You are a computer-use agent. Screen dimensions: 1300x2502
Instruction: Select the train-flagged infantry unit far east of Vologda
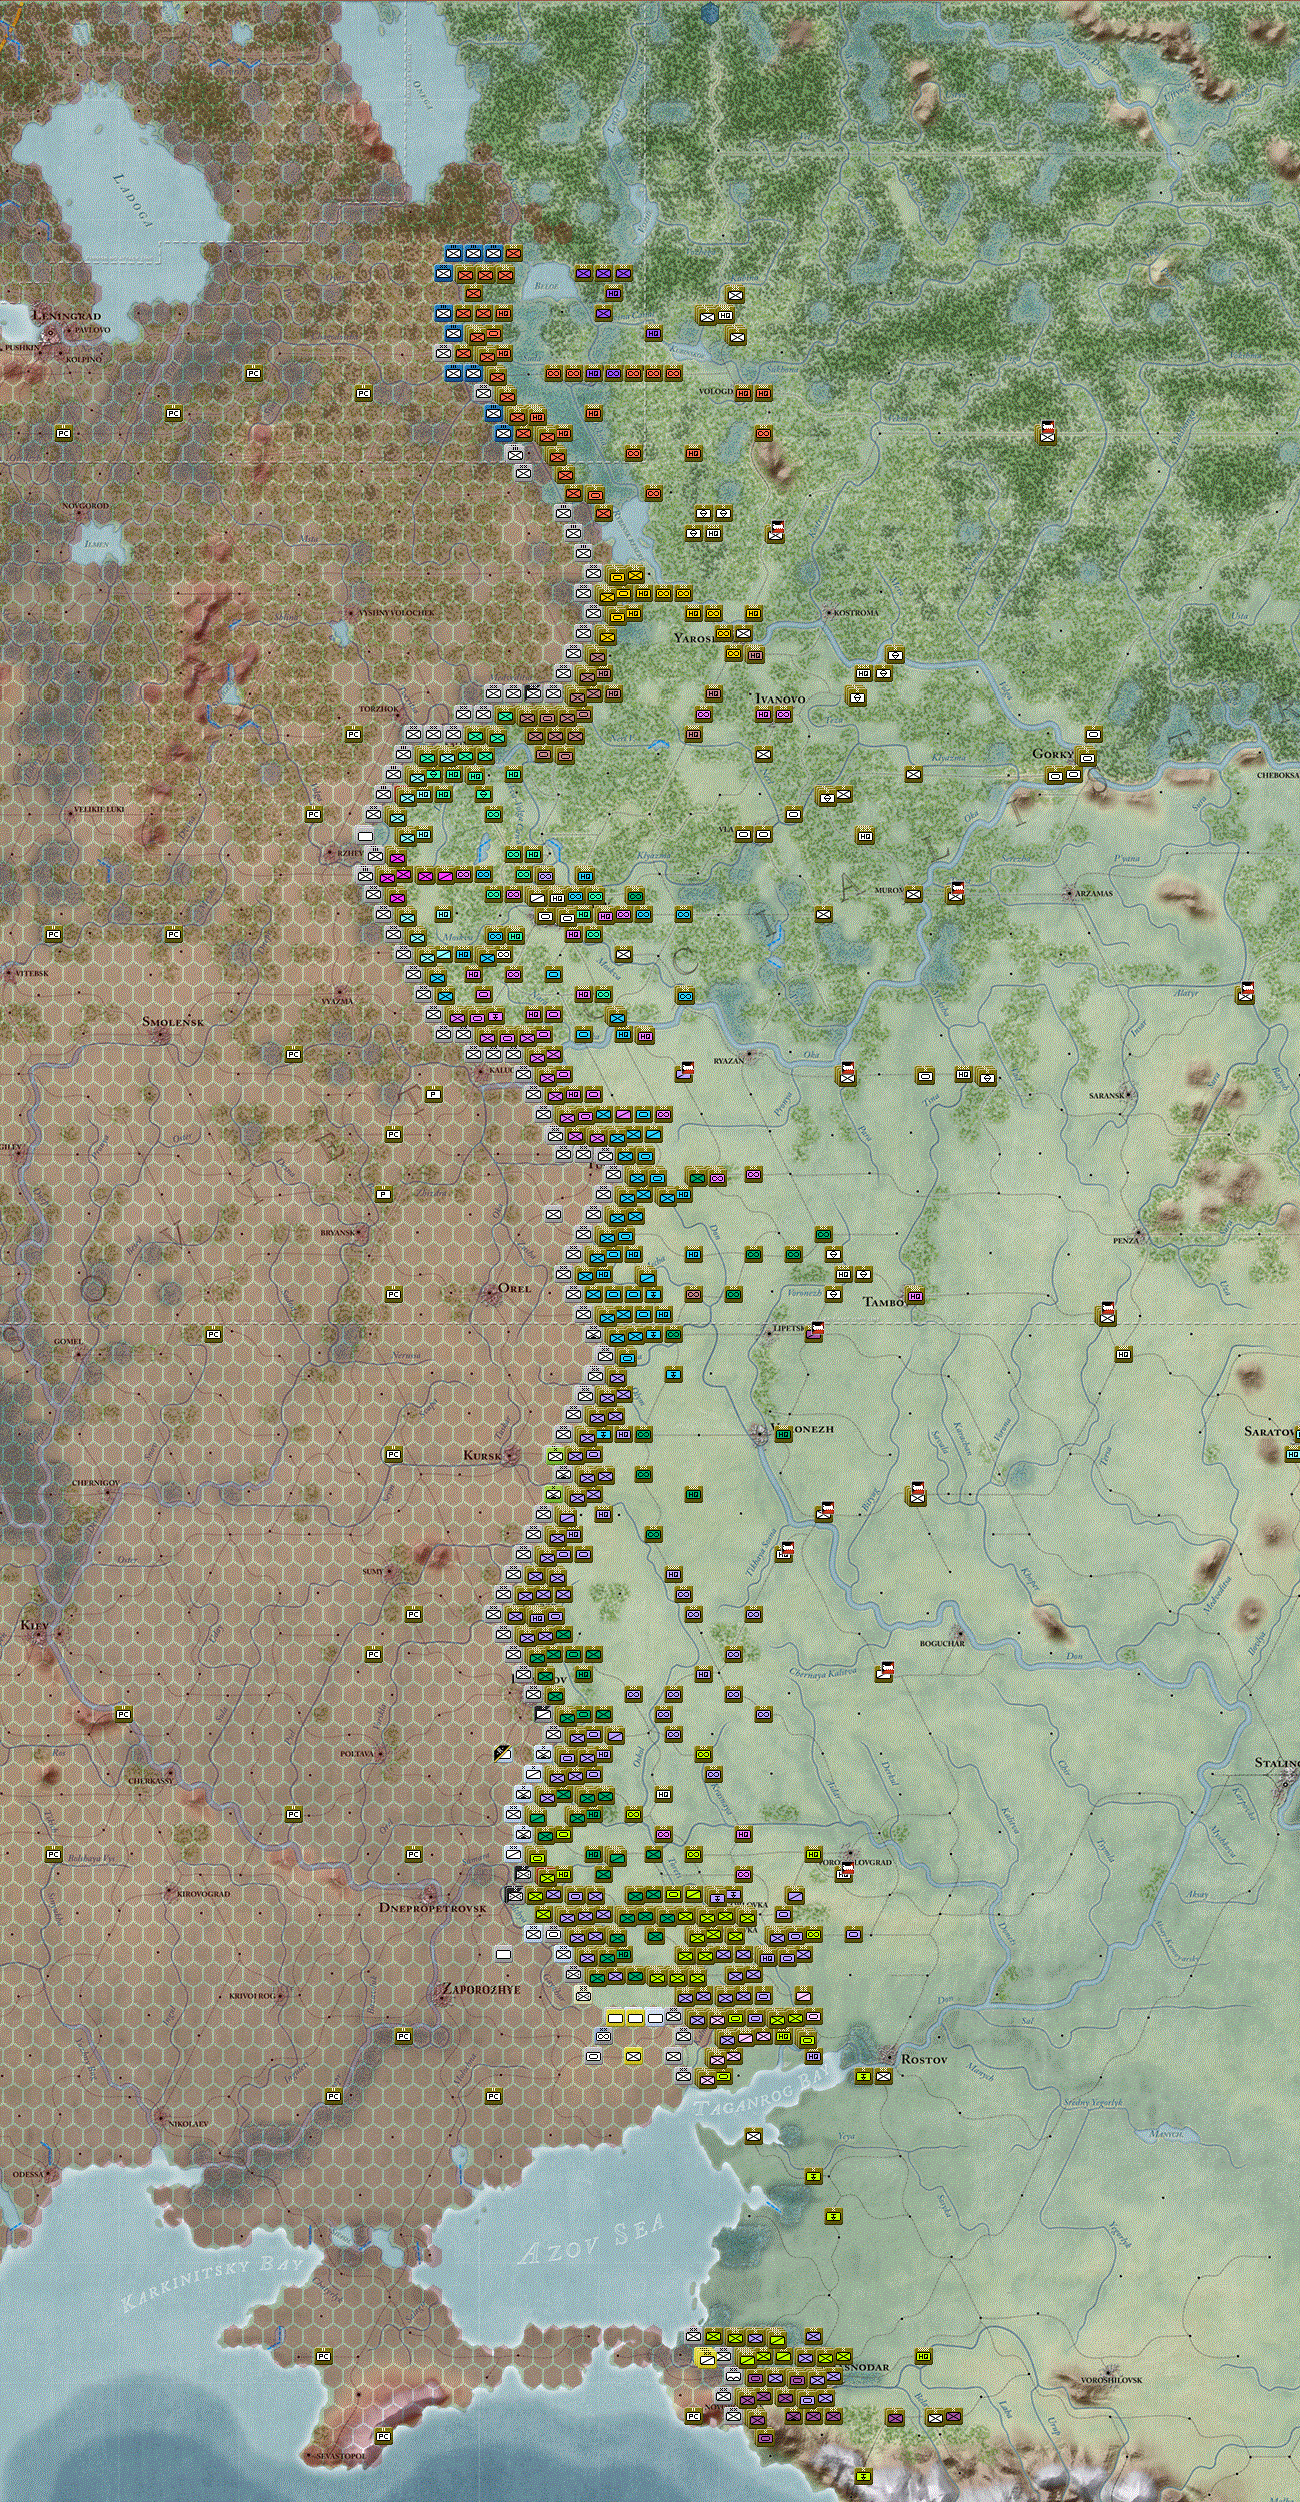tap(1047, 432)
